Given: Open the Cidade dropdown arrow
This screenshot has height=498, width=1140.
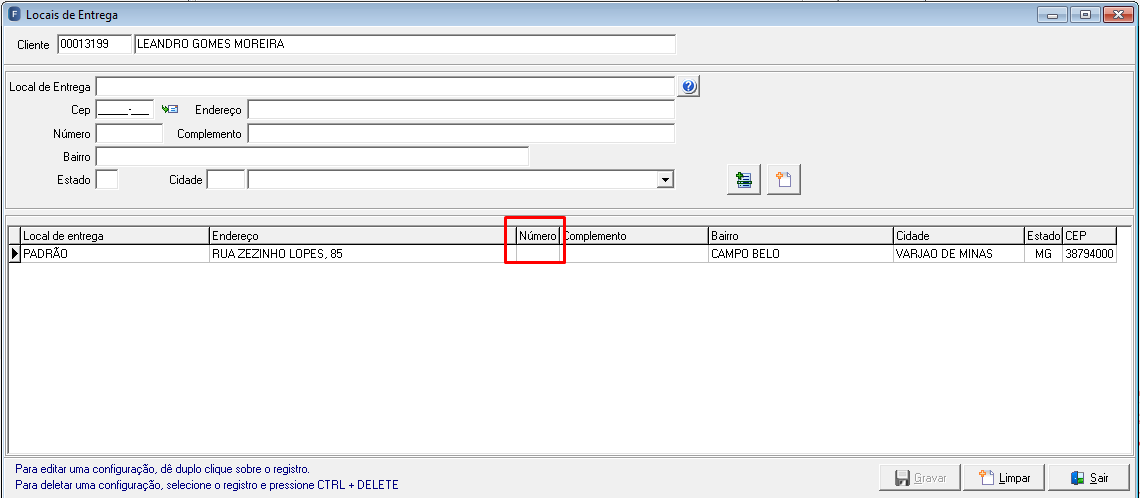Looking at the screenshot, I should tap(664, 179).
